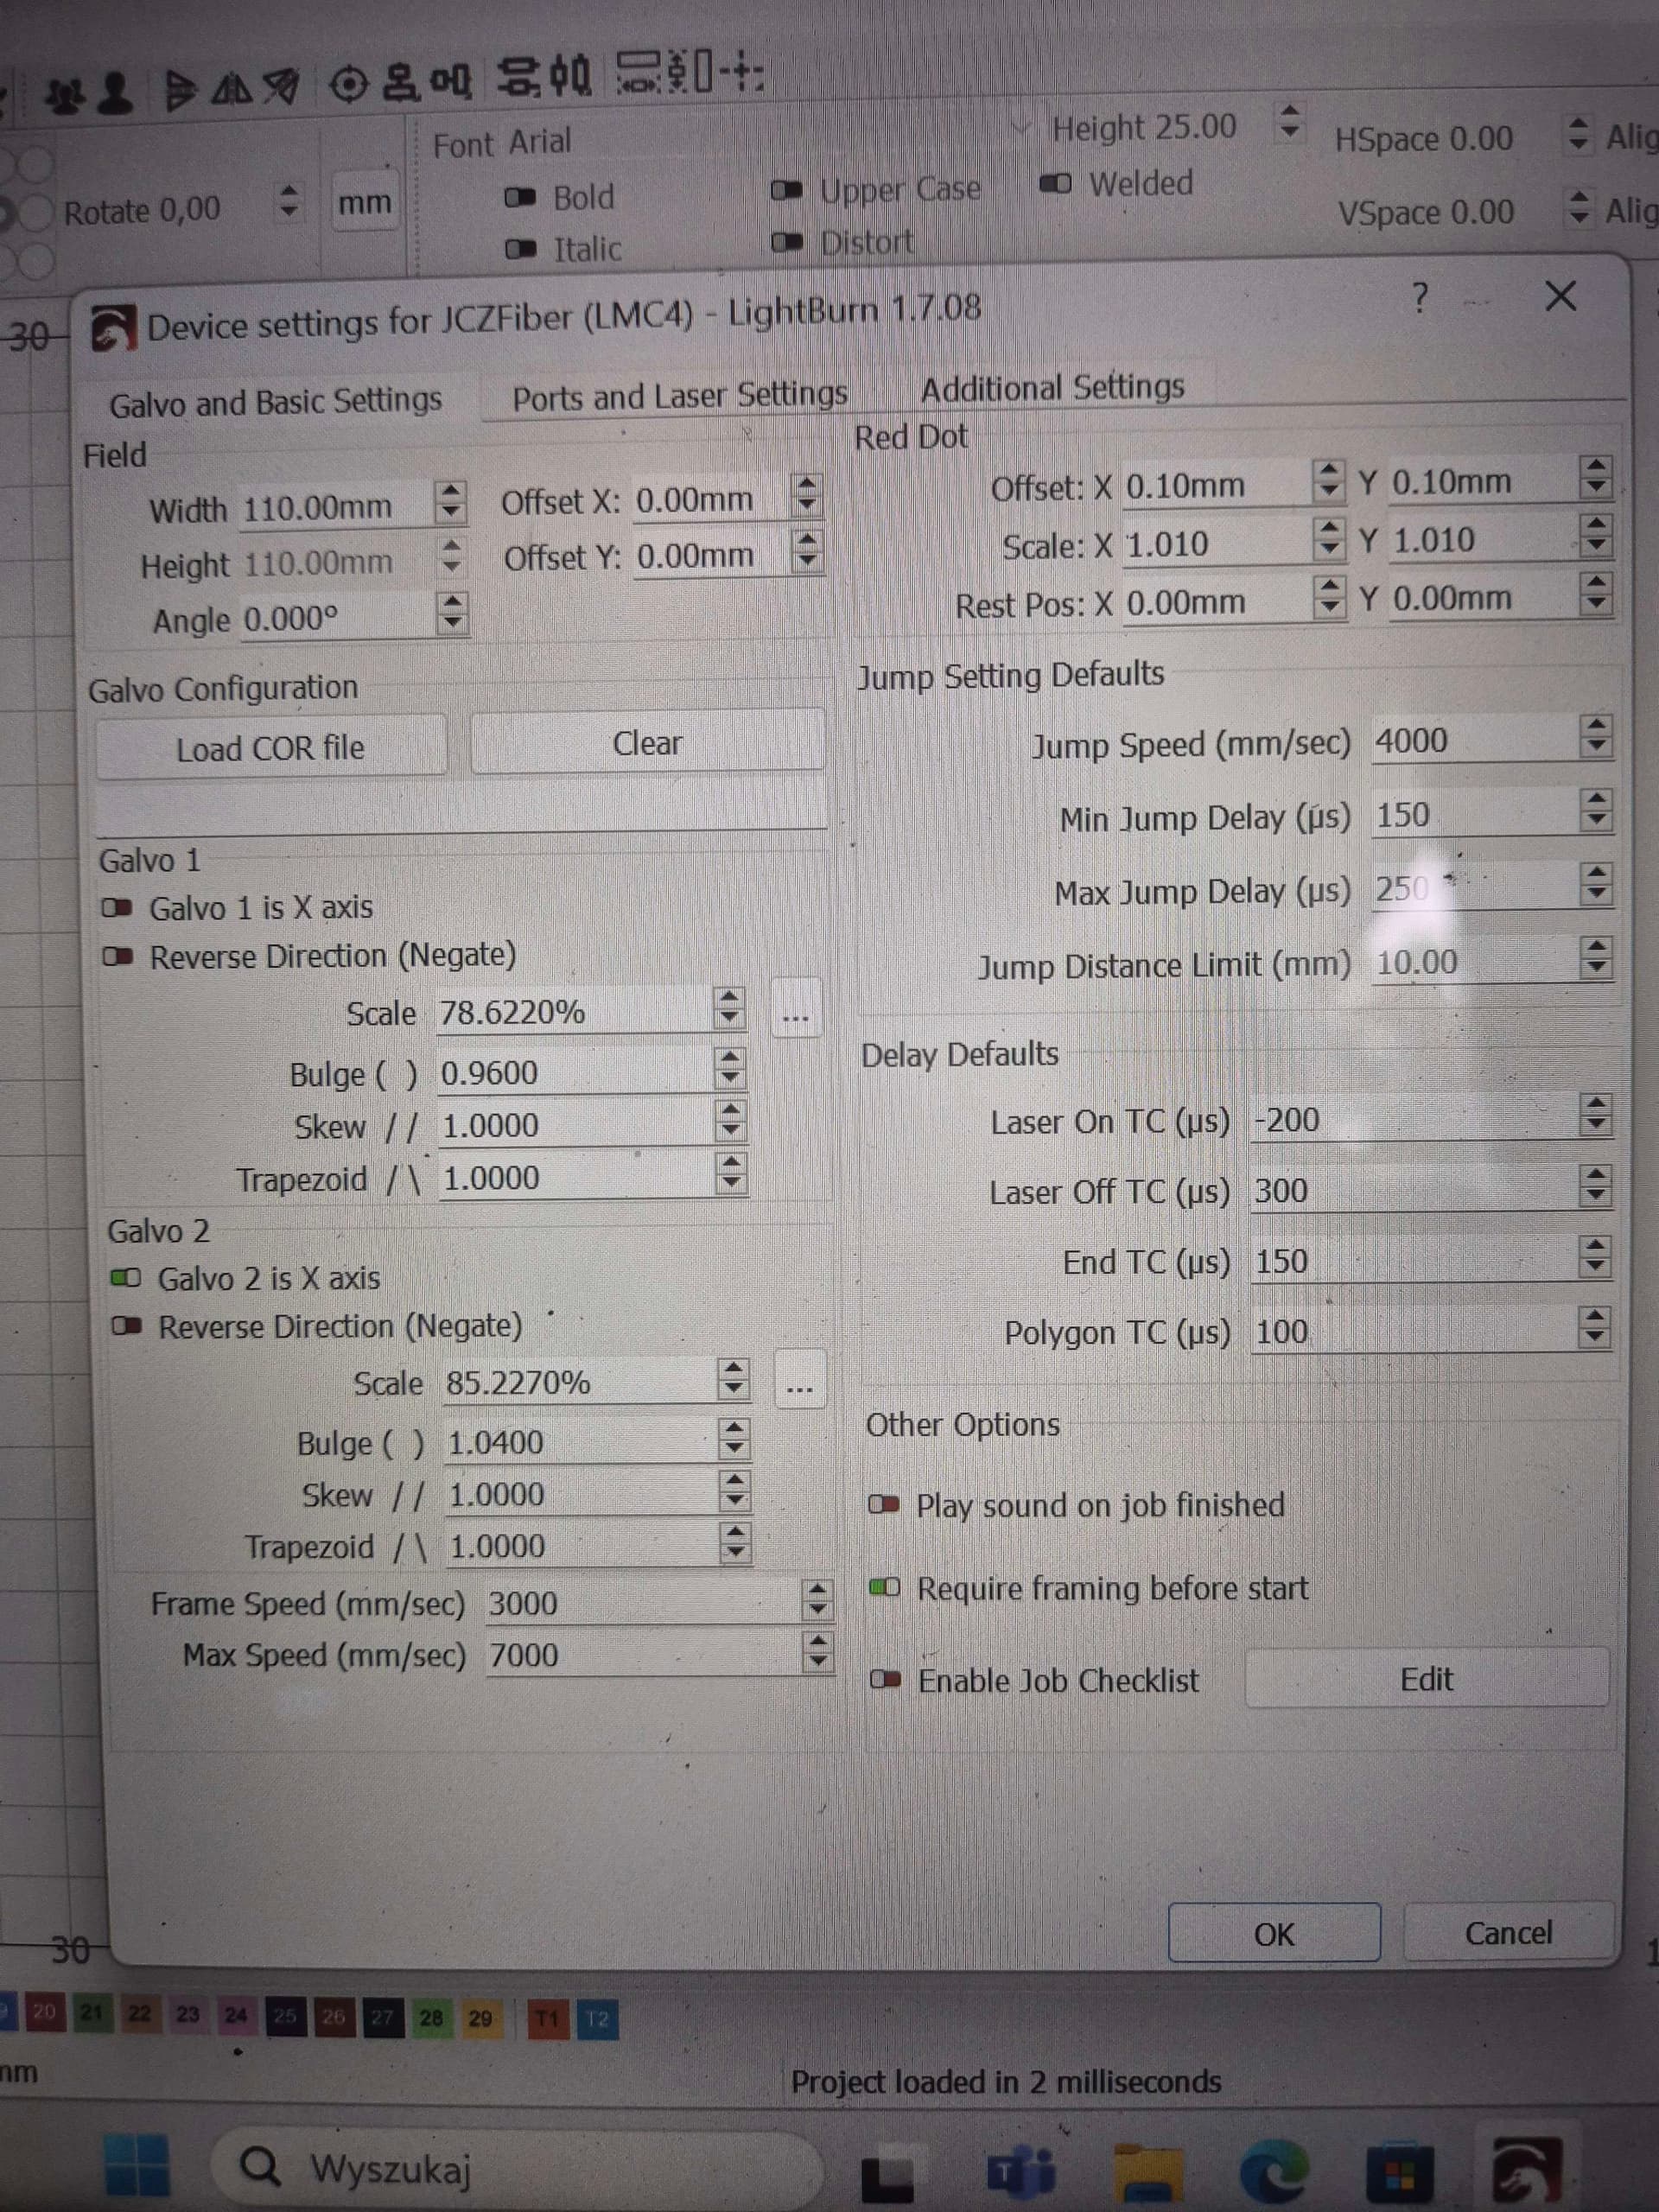Click the crosshair target toolbar icon
This screenshot has width=1659, height=2212.
click(348, 85)
